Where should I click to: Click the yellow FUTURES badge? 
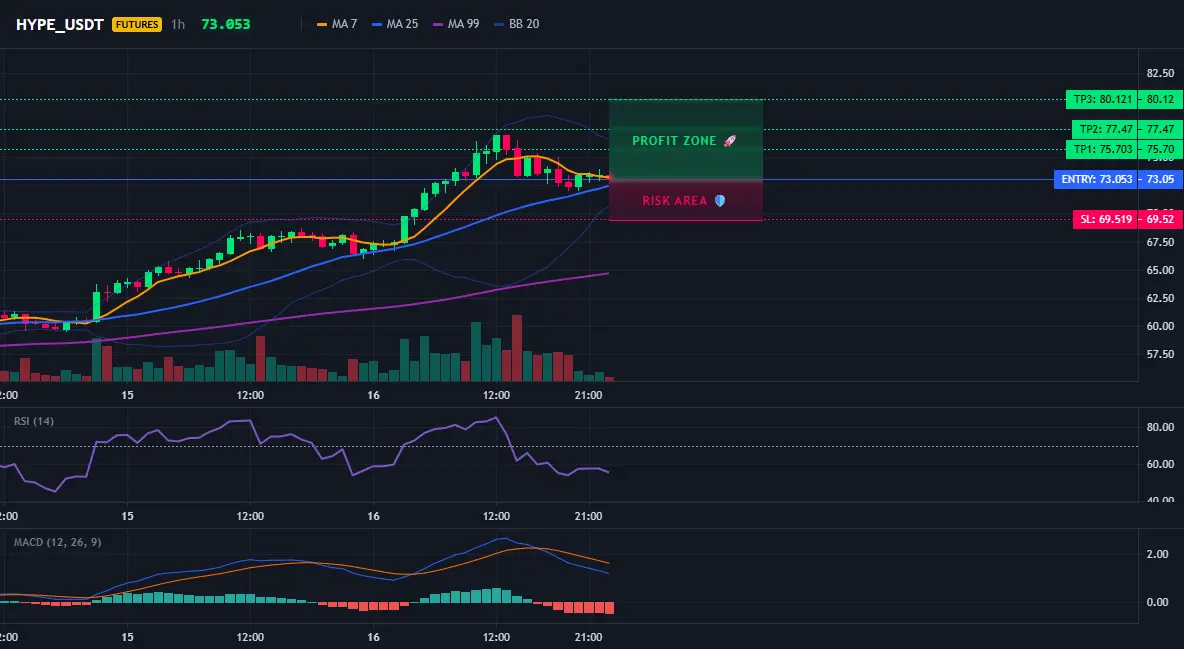click(x=137, y=24)
